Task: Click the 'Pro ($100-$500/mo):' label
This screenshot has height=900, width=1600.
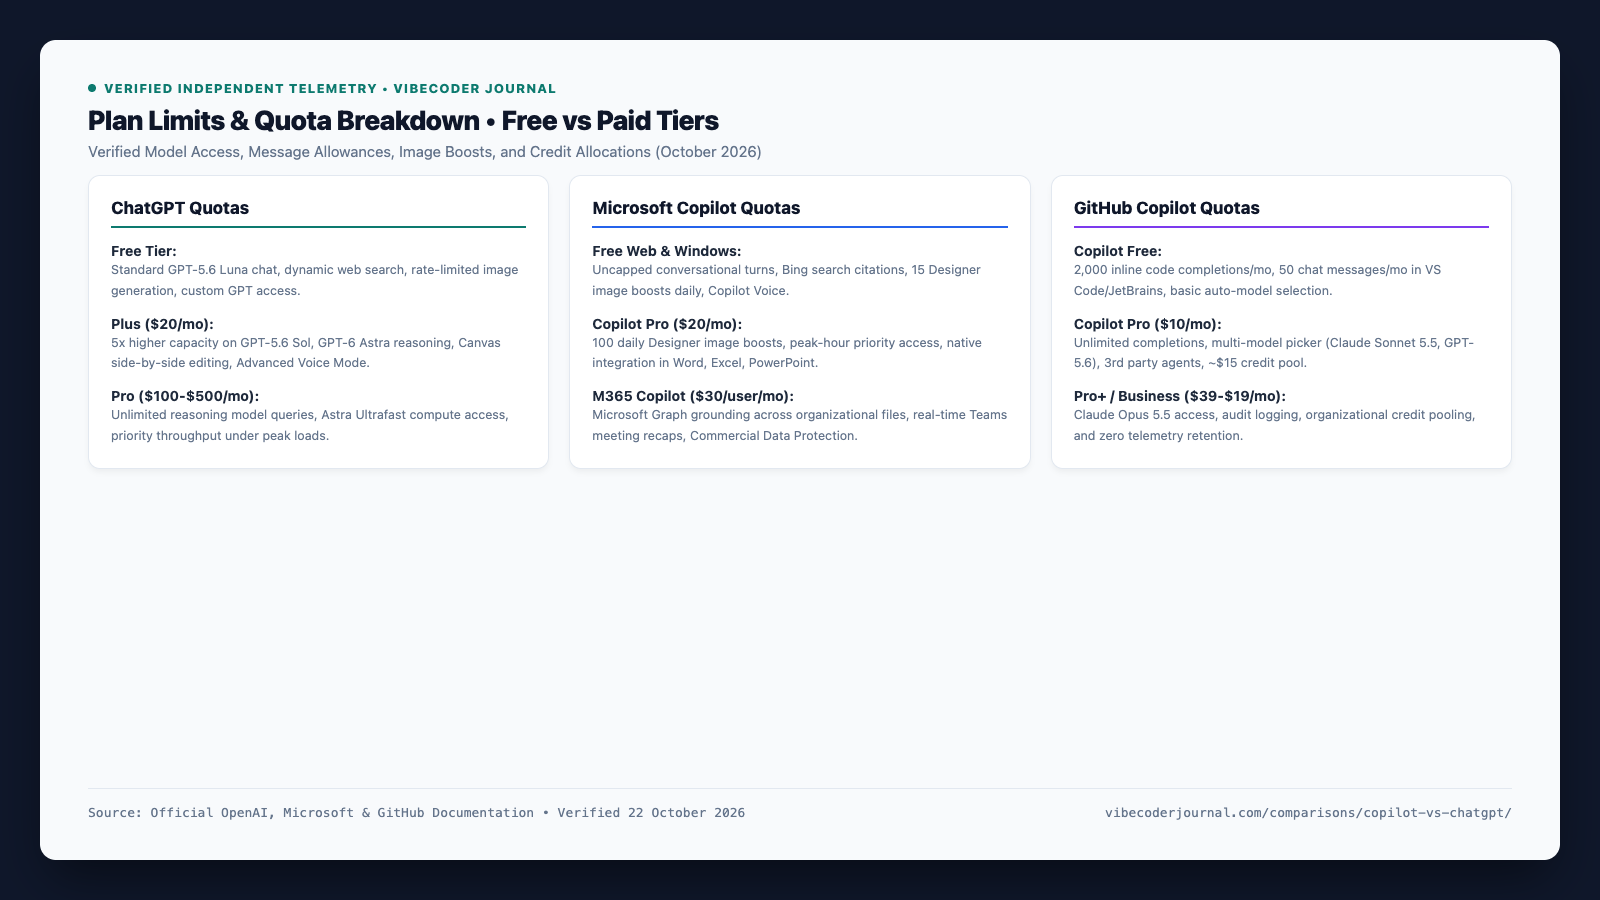Action: [x=185, y=396]
